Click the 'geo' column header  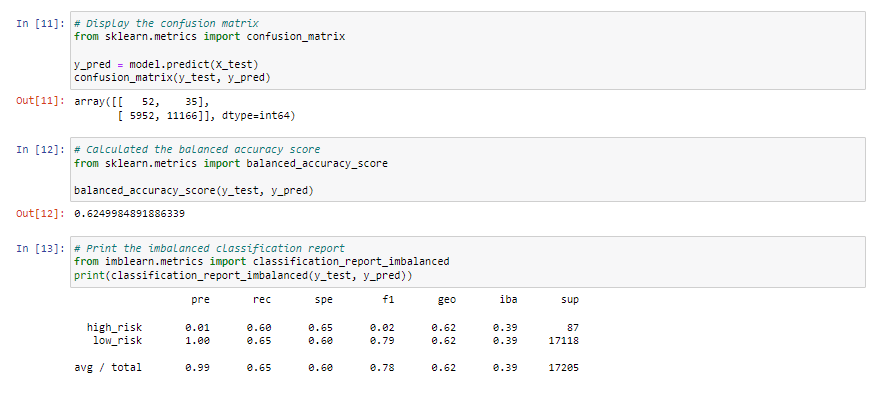coord(447,300)
